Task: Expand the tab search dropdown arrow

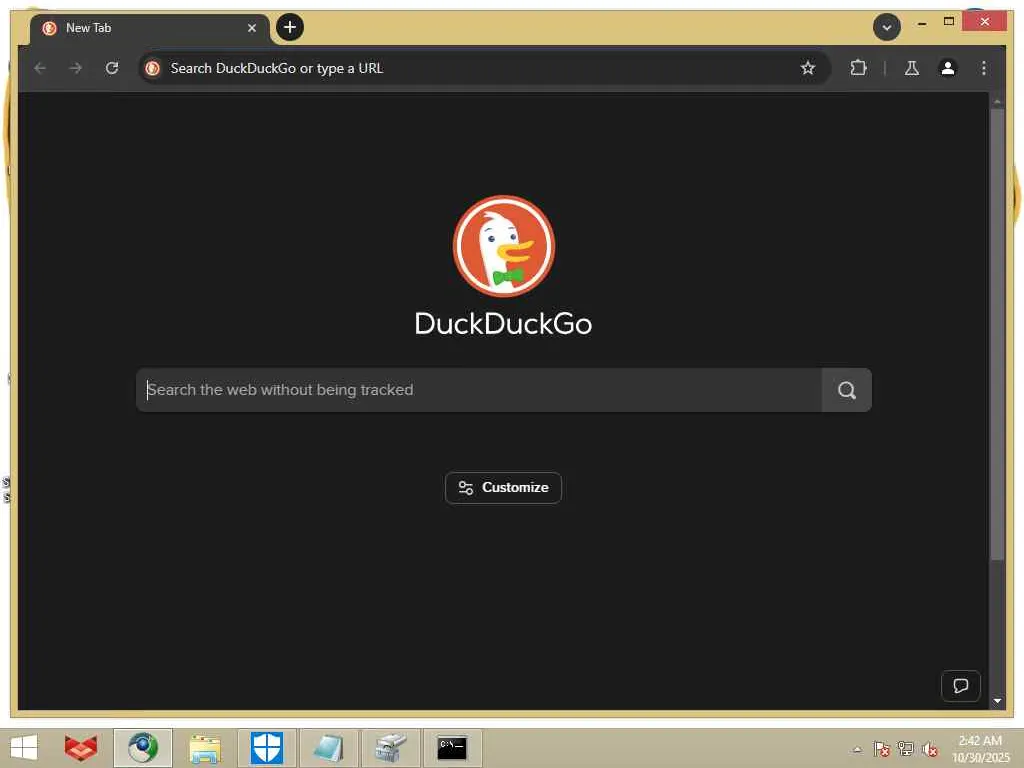Action: (887, 27)
